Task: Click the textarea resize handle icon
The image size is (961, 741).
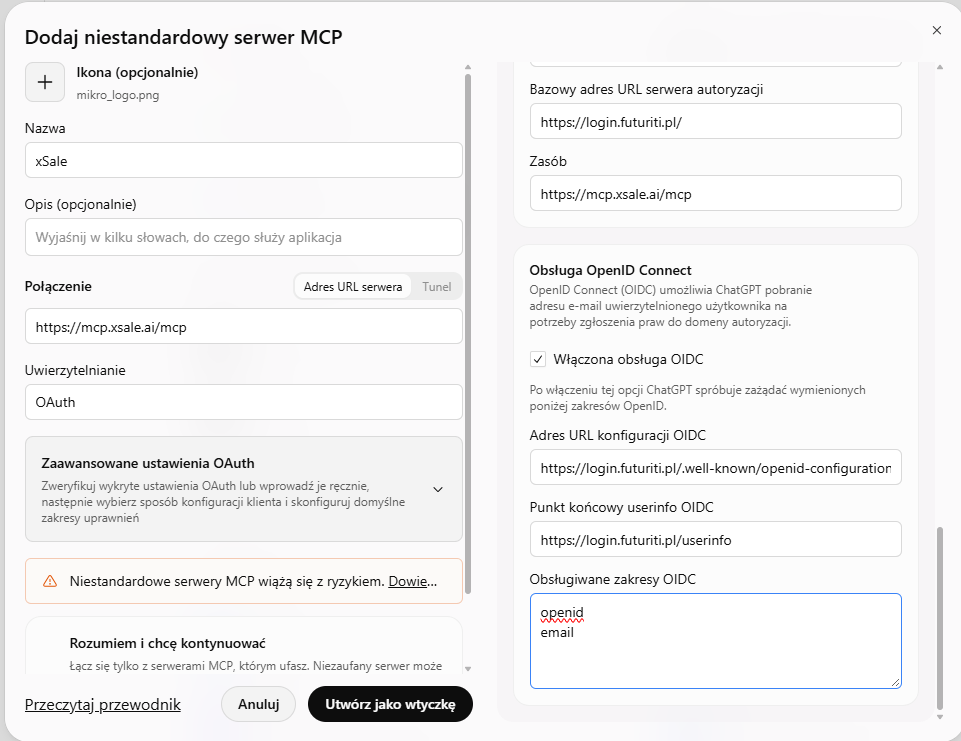Action: [x=895, y=682]
